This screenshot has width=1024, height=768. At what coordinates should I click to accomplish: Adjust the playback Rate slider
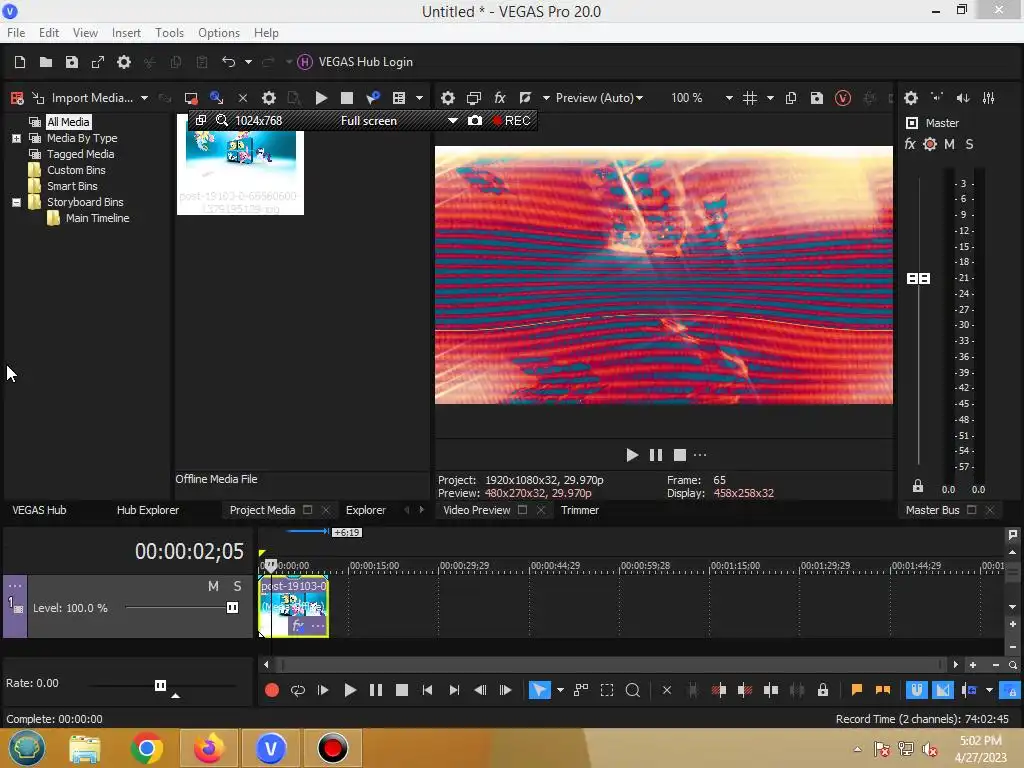pos(160,686)
